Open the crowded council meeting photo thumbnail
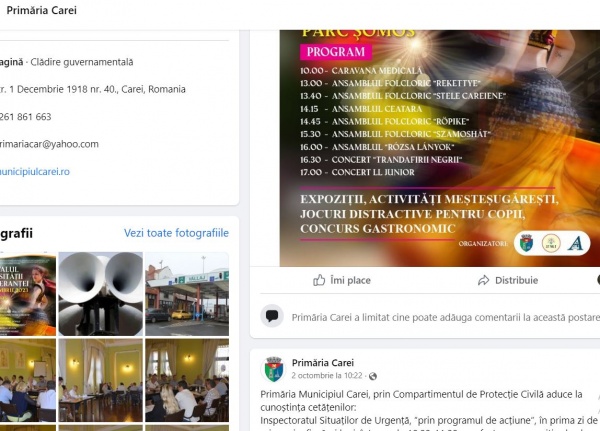The height and width of the screenshot is (431, 600). pyautogui.click(x=187, y=380)
